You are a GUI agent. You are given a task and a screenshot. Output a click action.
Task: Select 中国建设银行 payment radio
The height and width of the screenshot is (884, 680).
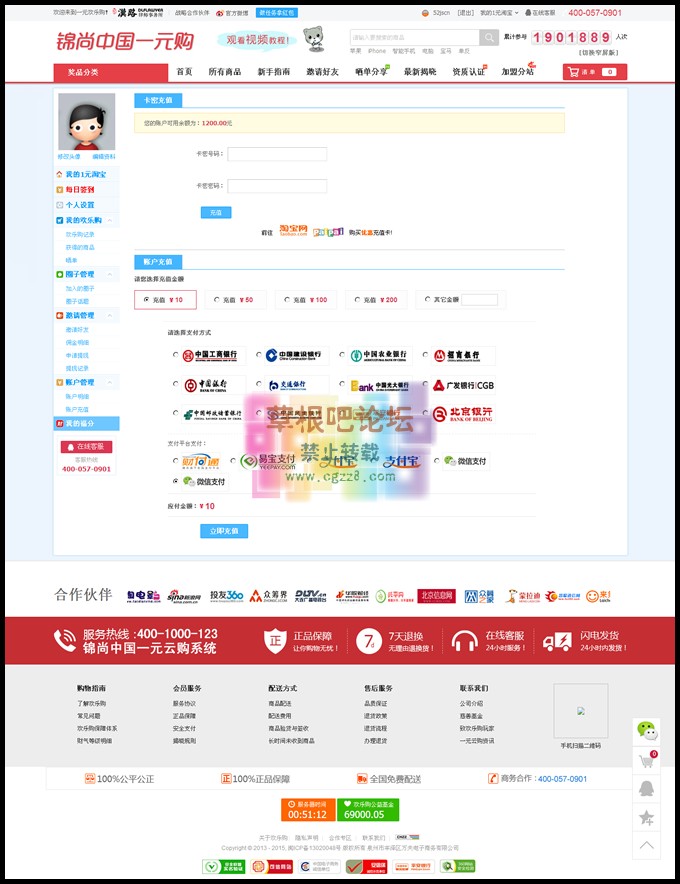coord(259,355)
